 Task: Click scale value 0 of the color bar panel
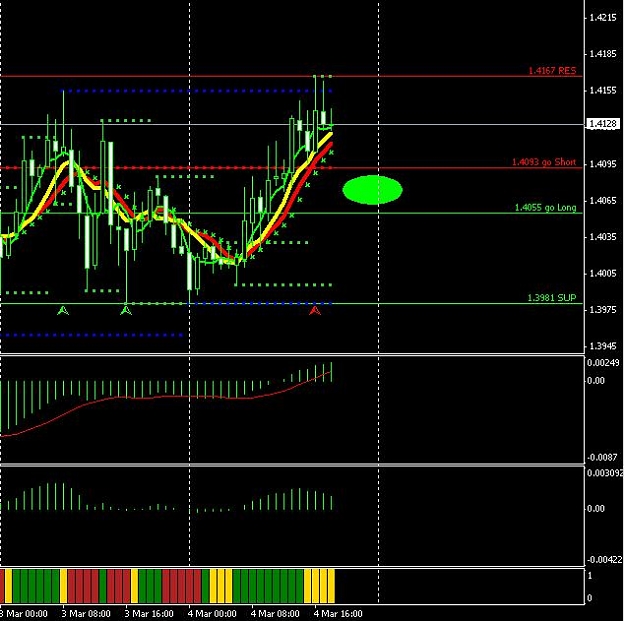(x=590, y=598)
